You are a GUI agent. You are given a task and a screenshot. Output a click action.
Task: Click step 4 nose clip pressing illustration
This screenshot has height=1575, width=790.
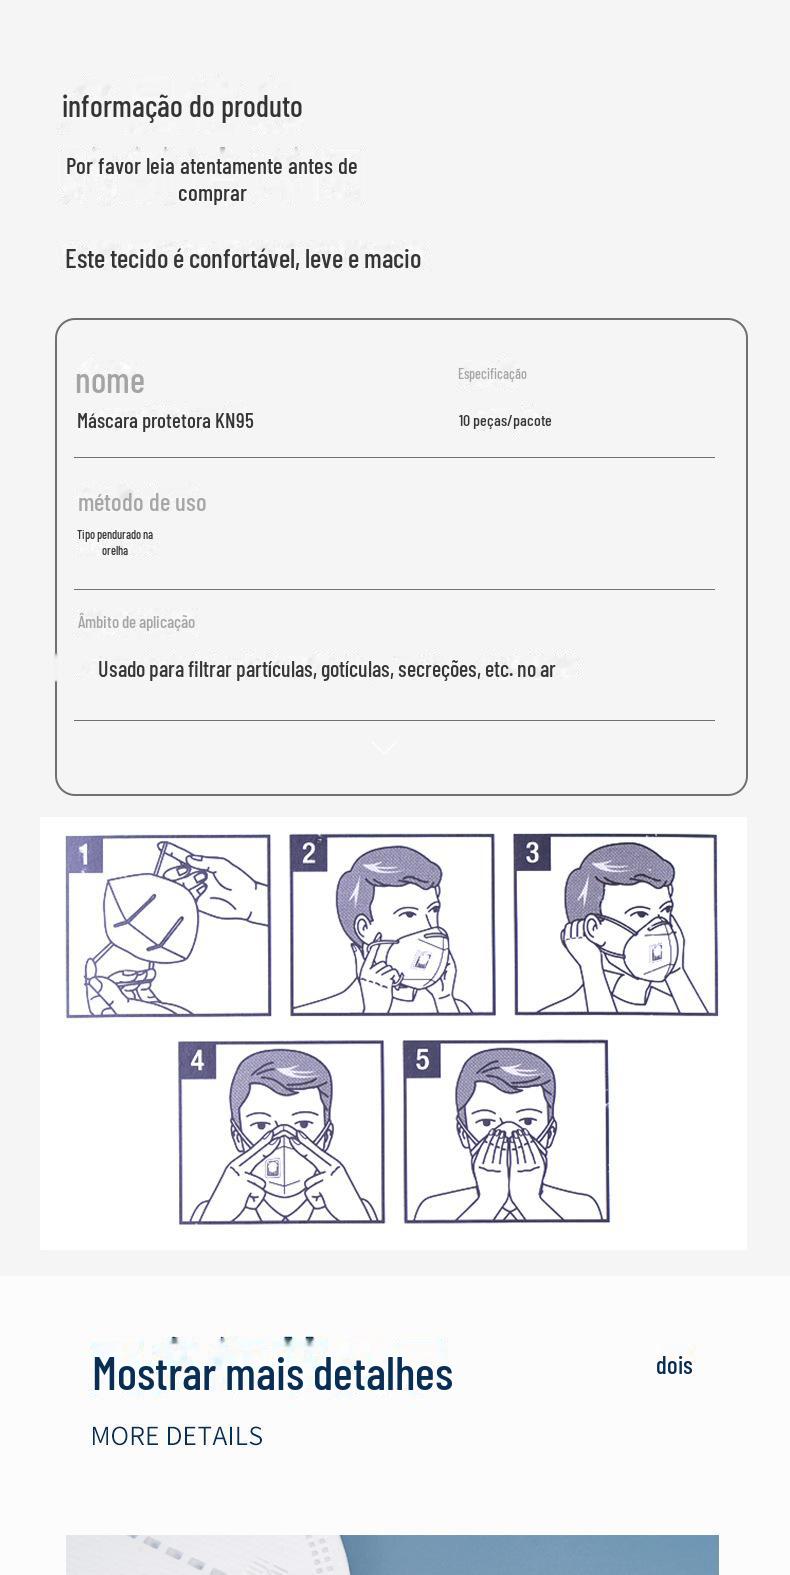(281, 1132)
